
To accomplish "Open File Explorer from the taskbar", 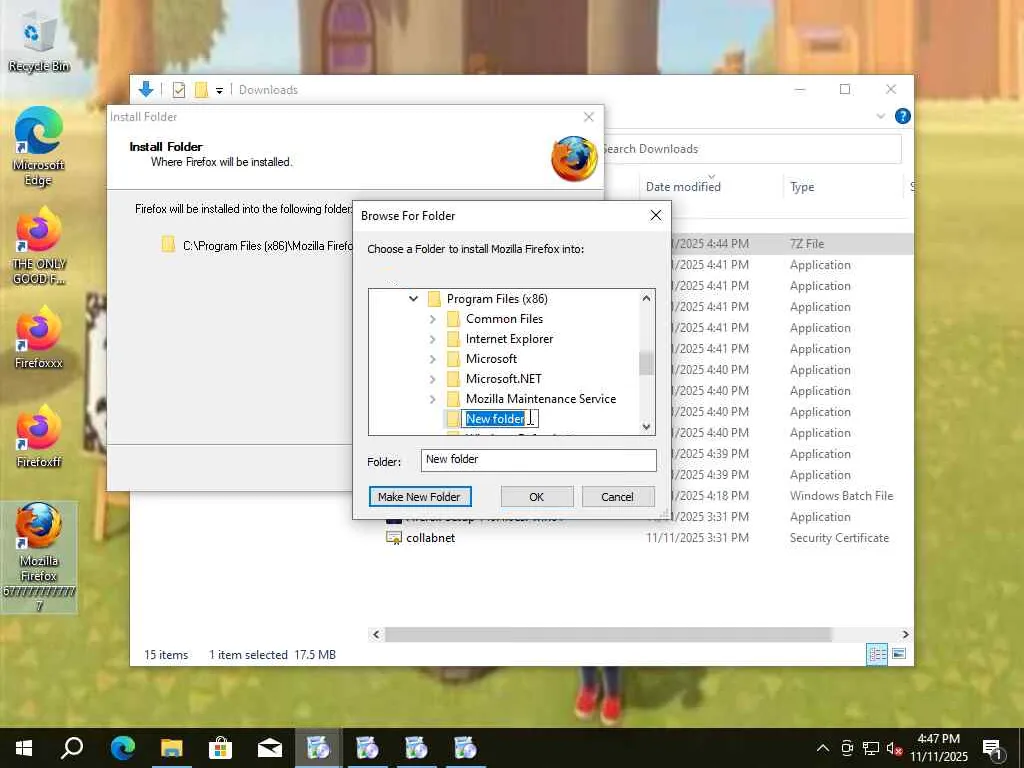I will click(172, 748).
